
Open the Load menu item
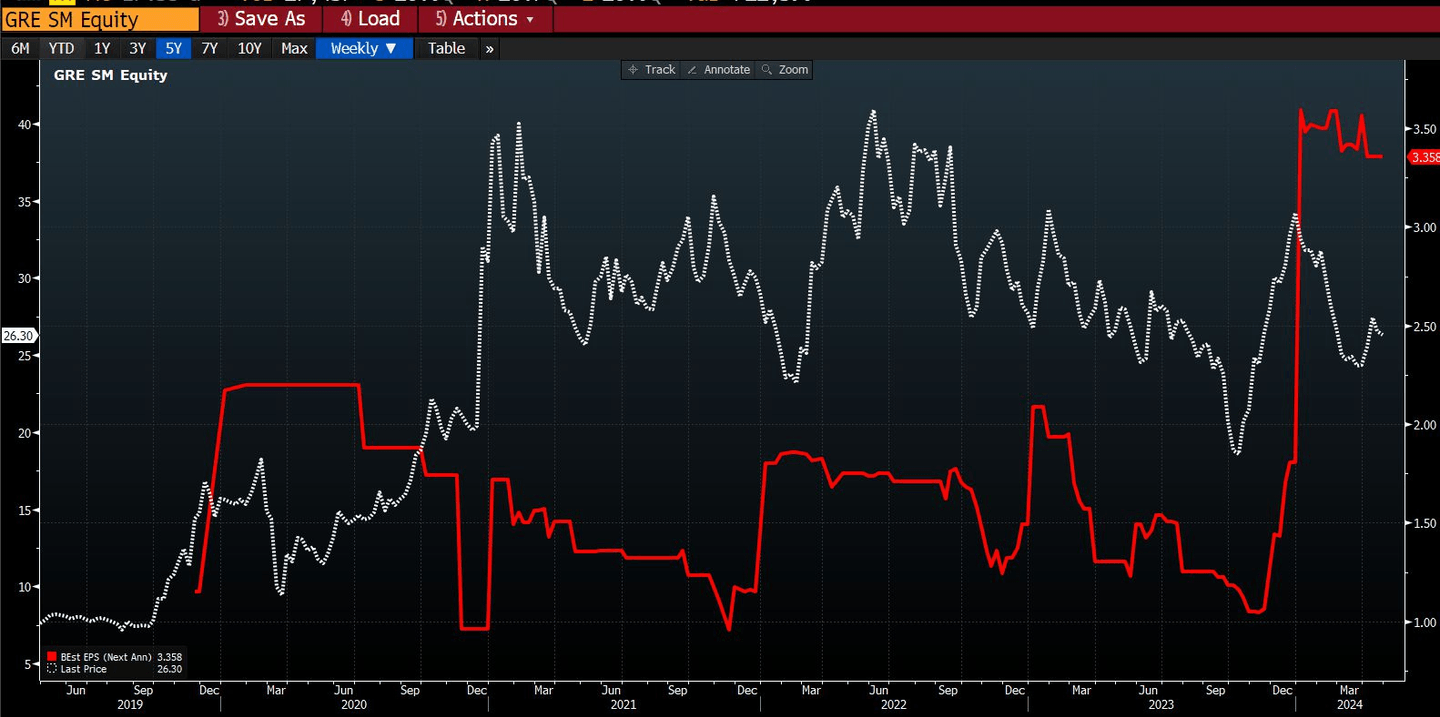pos(370,19)
